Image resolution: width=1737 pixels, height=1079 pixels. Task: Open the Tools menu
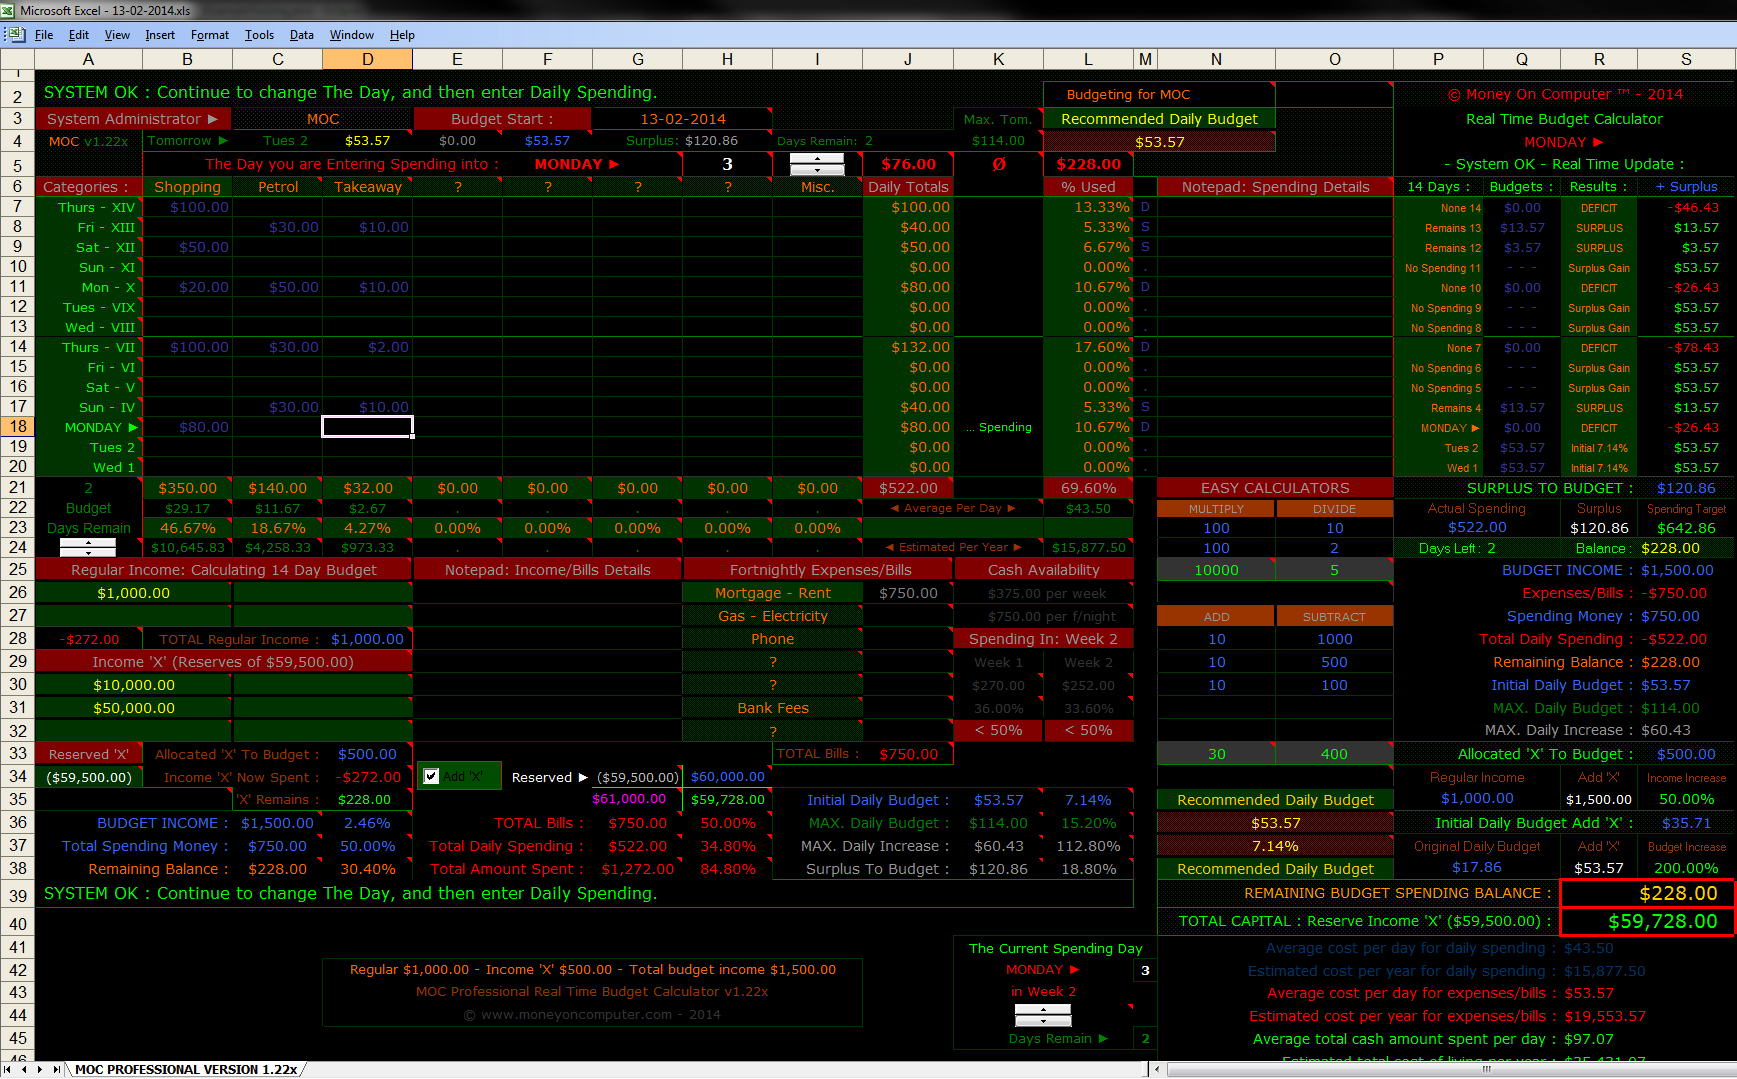[259, 34]
